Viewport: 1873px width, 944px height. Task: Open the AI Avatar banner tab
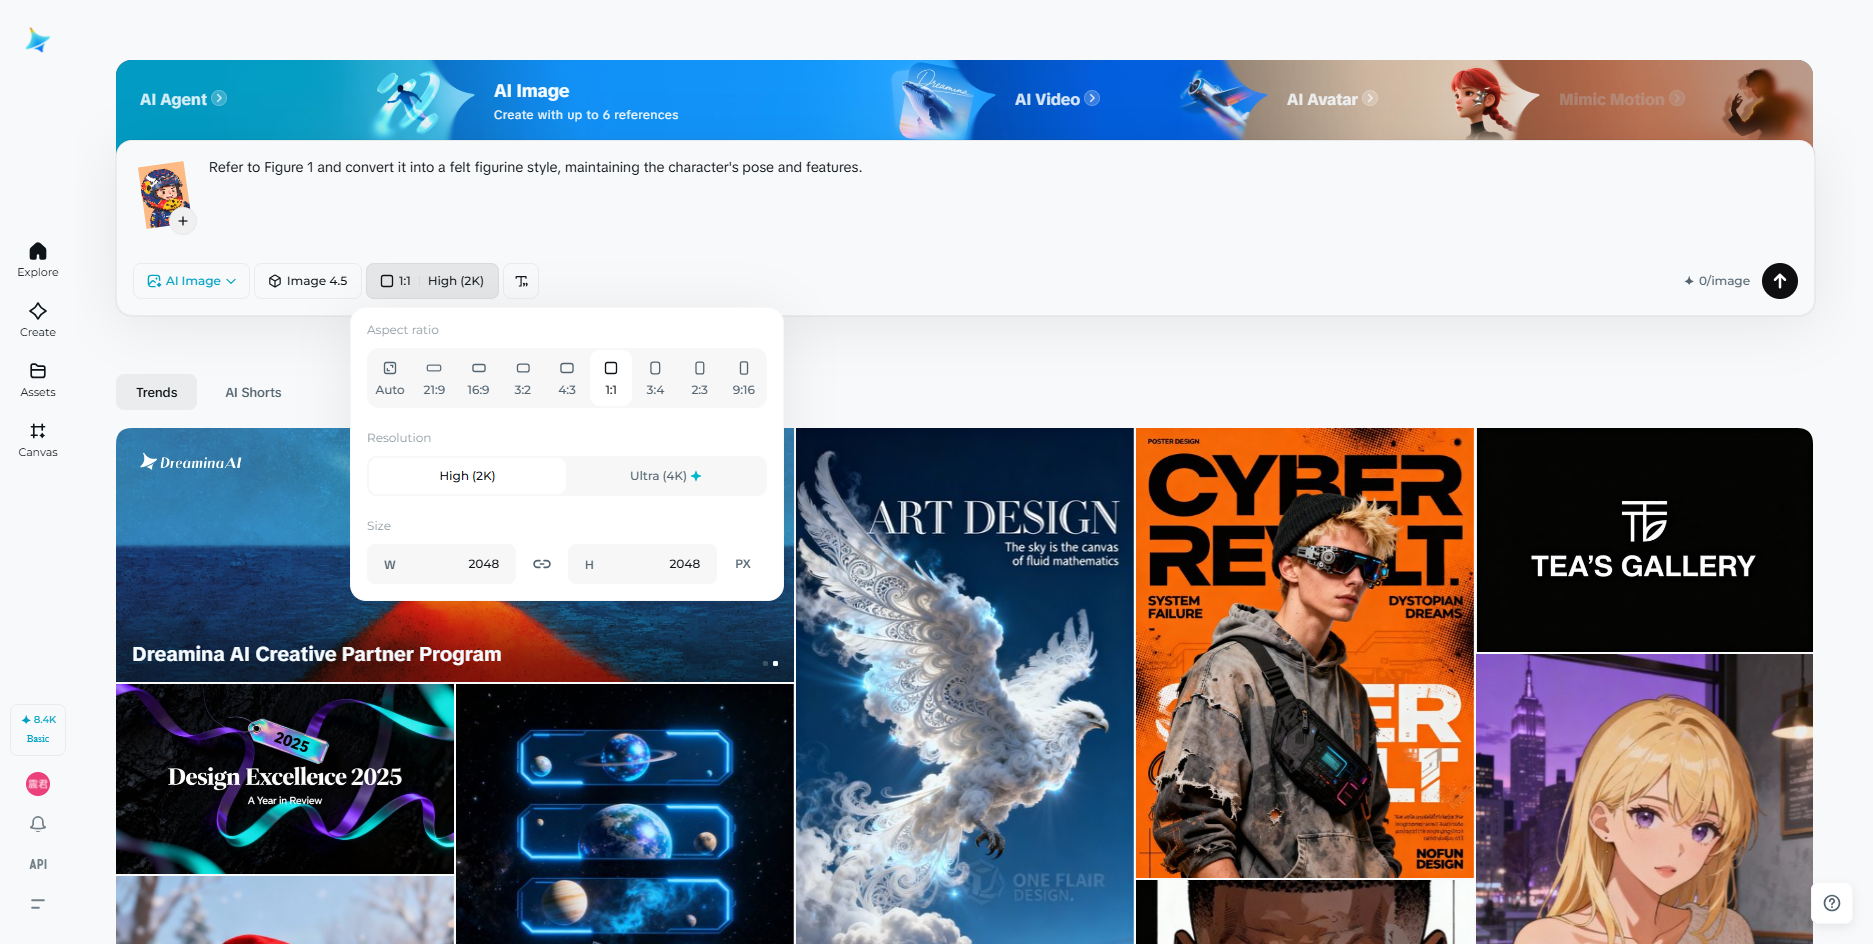(x=1332, y=99)
